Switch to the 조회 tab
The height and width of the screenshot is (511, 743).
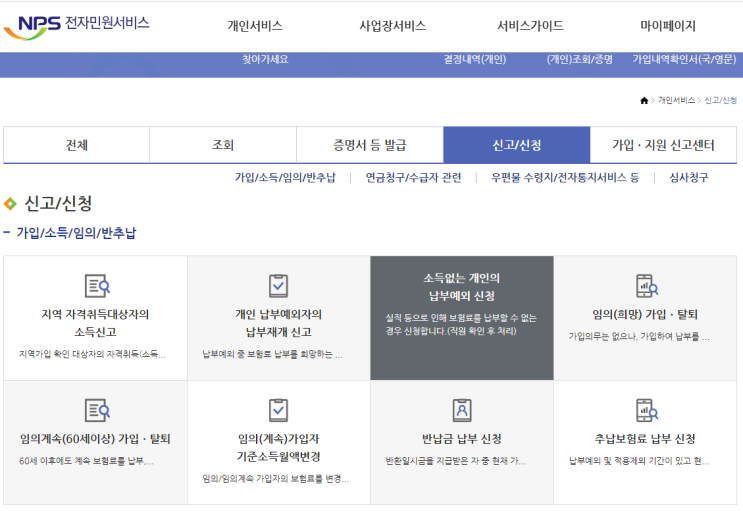[x=223, y=145]
